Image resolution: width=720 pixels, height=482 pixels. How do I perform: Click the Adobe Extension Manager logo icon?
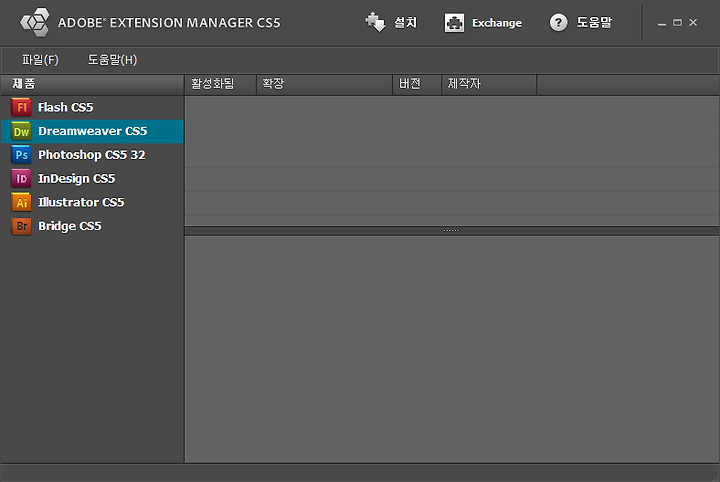point(35,22)
